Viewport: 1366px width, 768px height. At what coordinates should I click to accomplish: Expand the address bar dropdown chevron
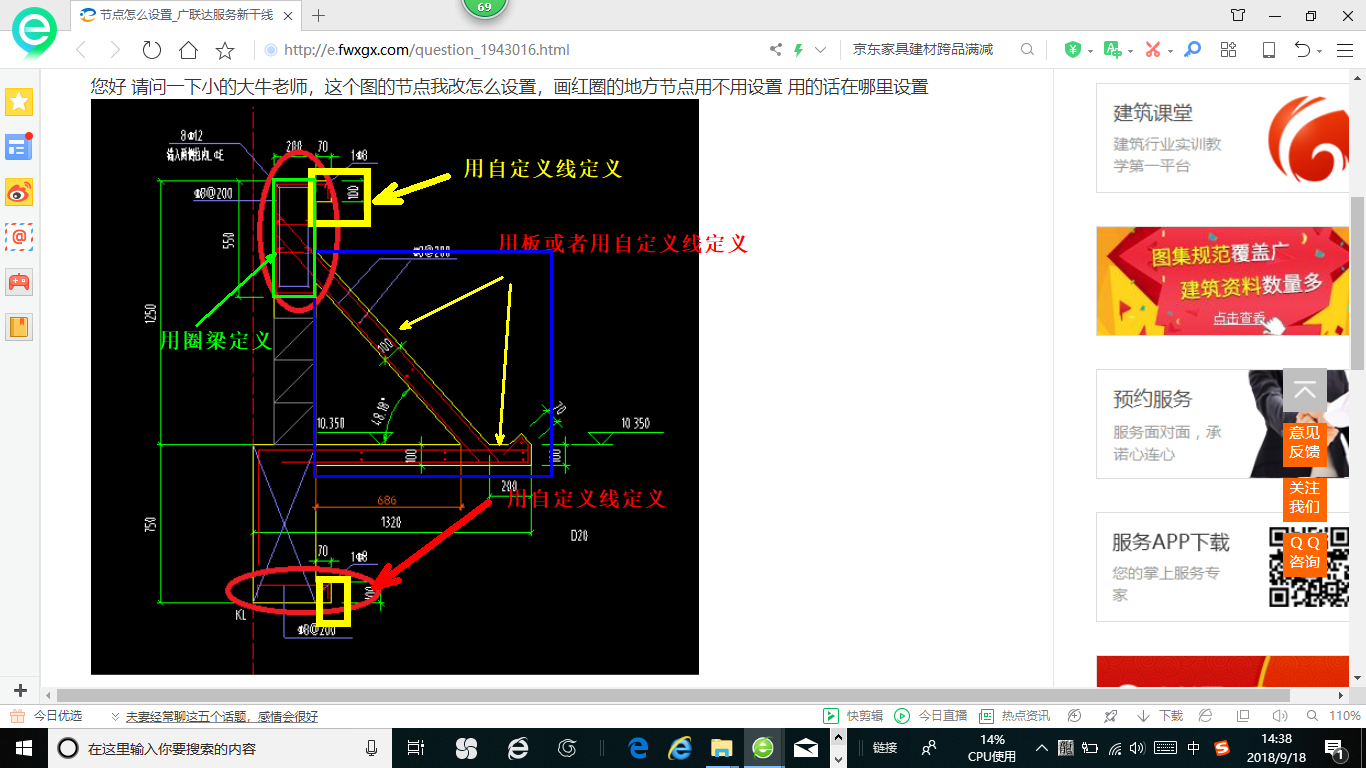[x=821, y=50]
